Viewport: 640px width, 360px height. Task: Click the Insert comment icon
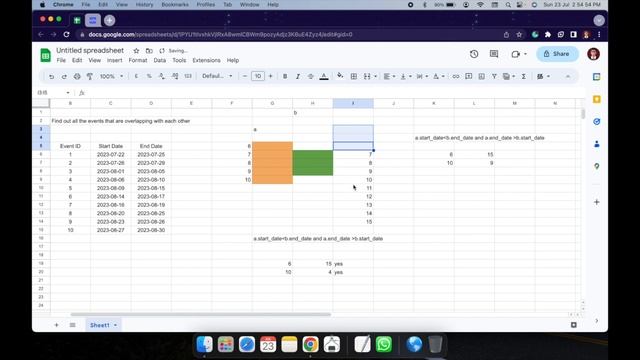[x=469, y=76]
